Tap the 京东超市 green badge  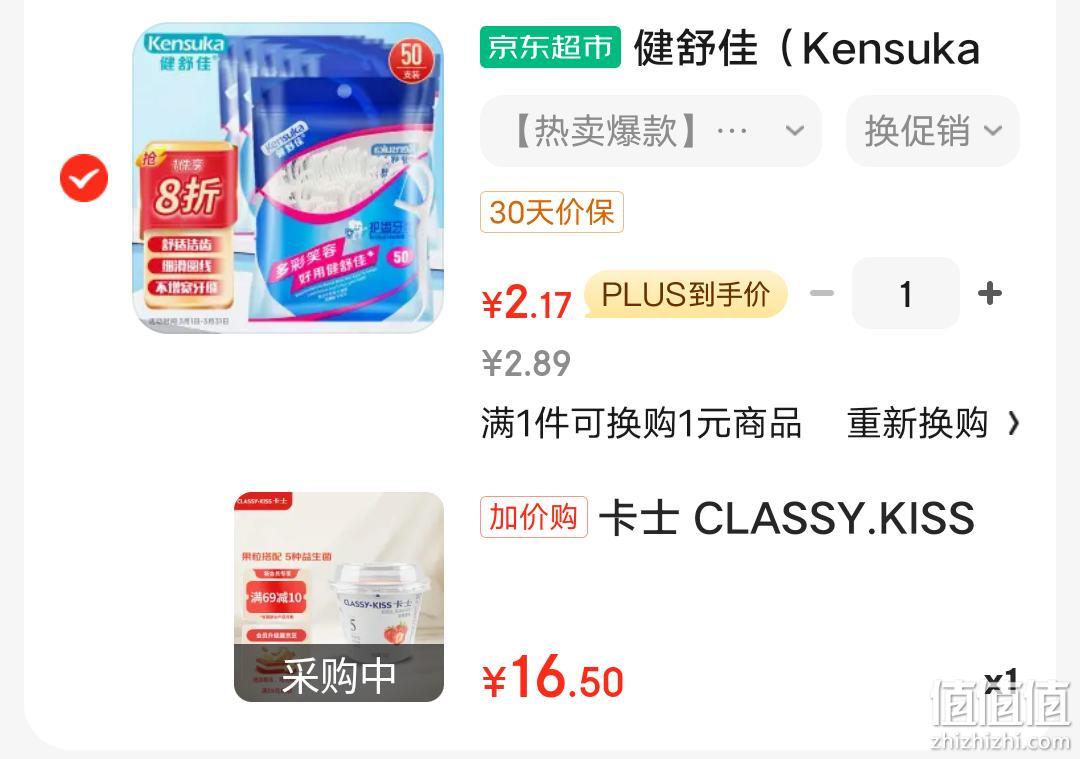[550, 48]
